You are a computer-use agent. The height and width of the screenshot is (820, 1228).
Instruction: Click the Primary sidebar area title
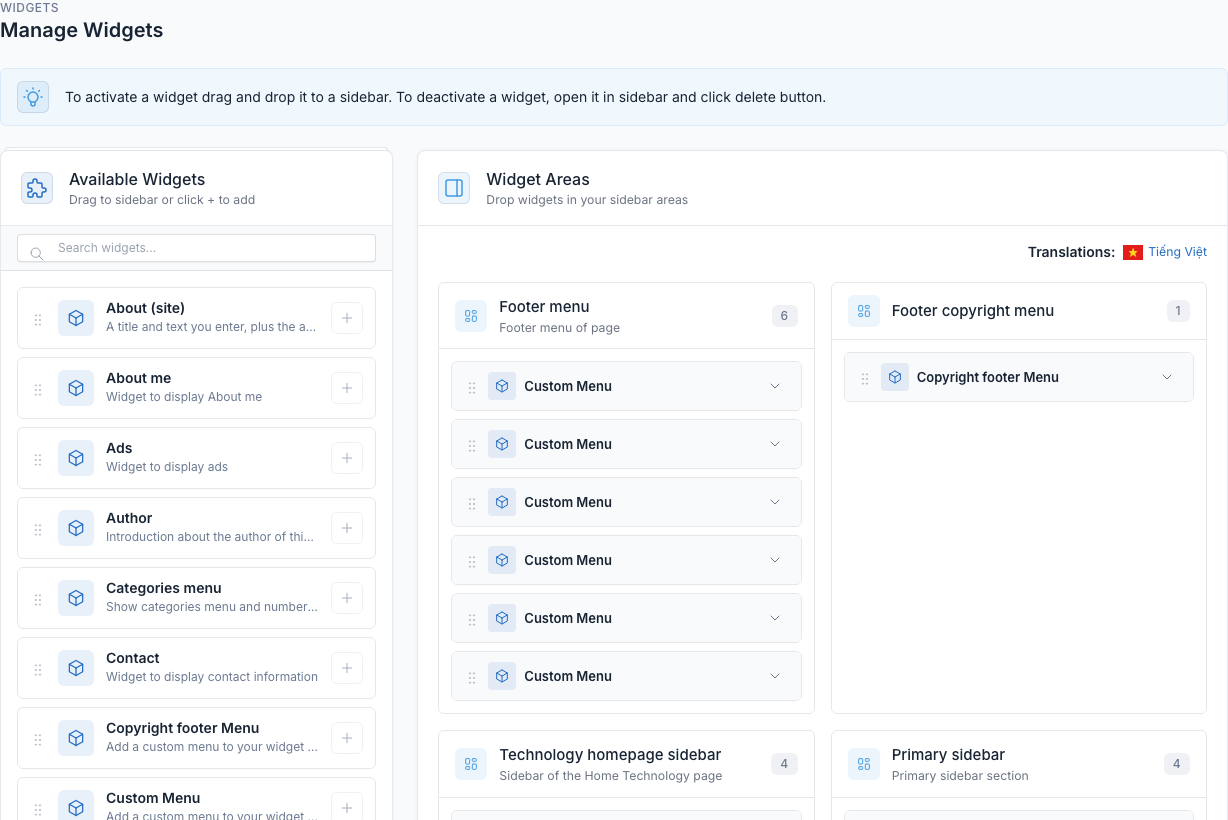[x=948, y=755]
